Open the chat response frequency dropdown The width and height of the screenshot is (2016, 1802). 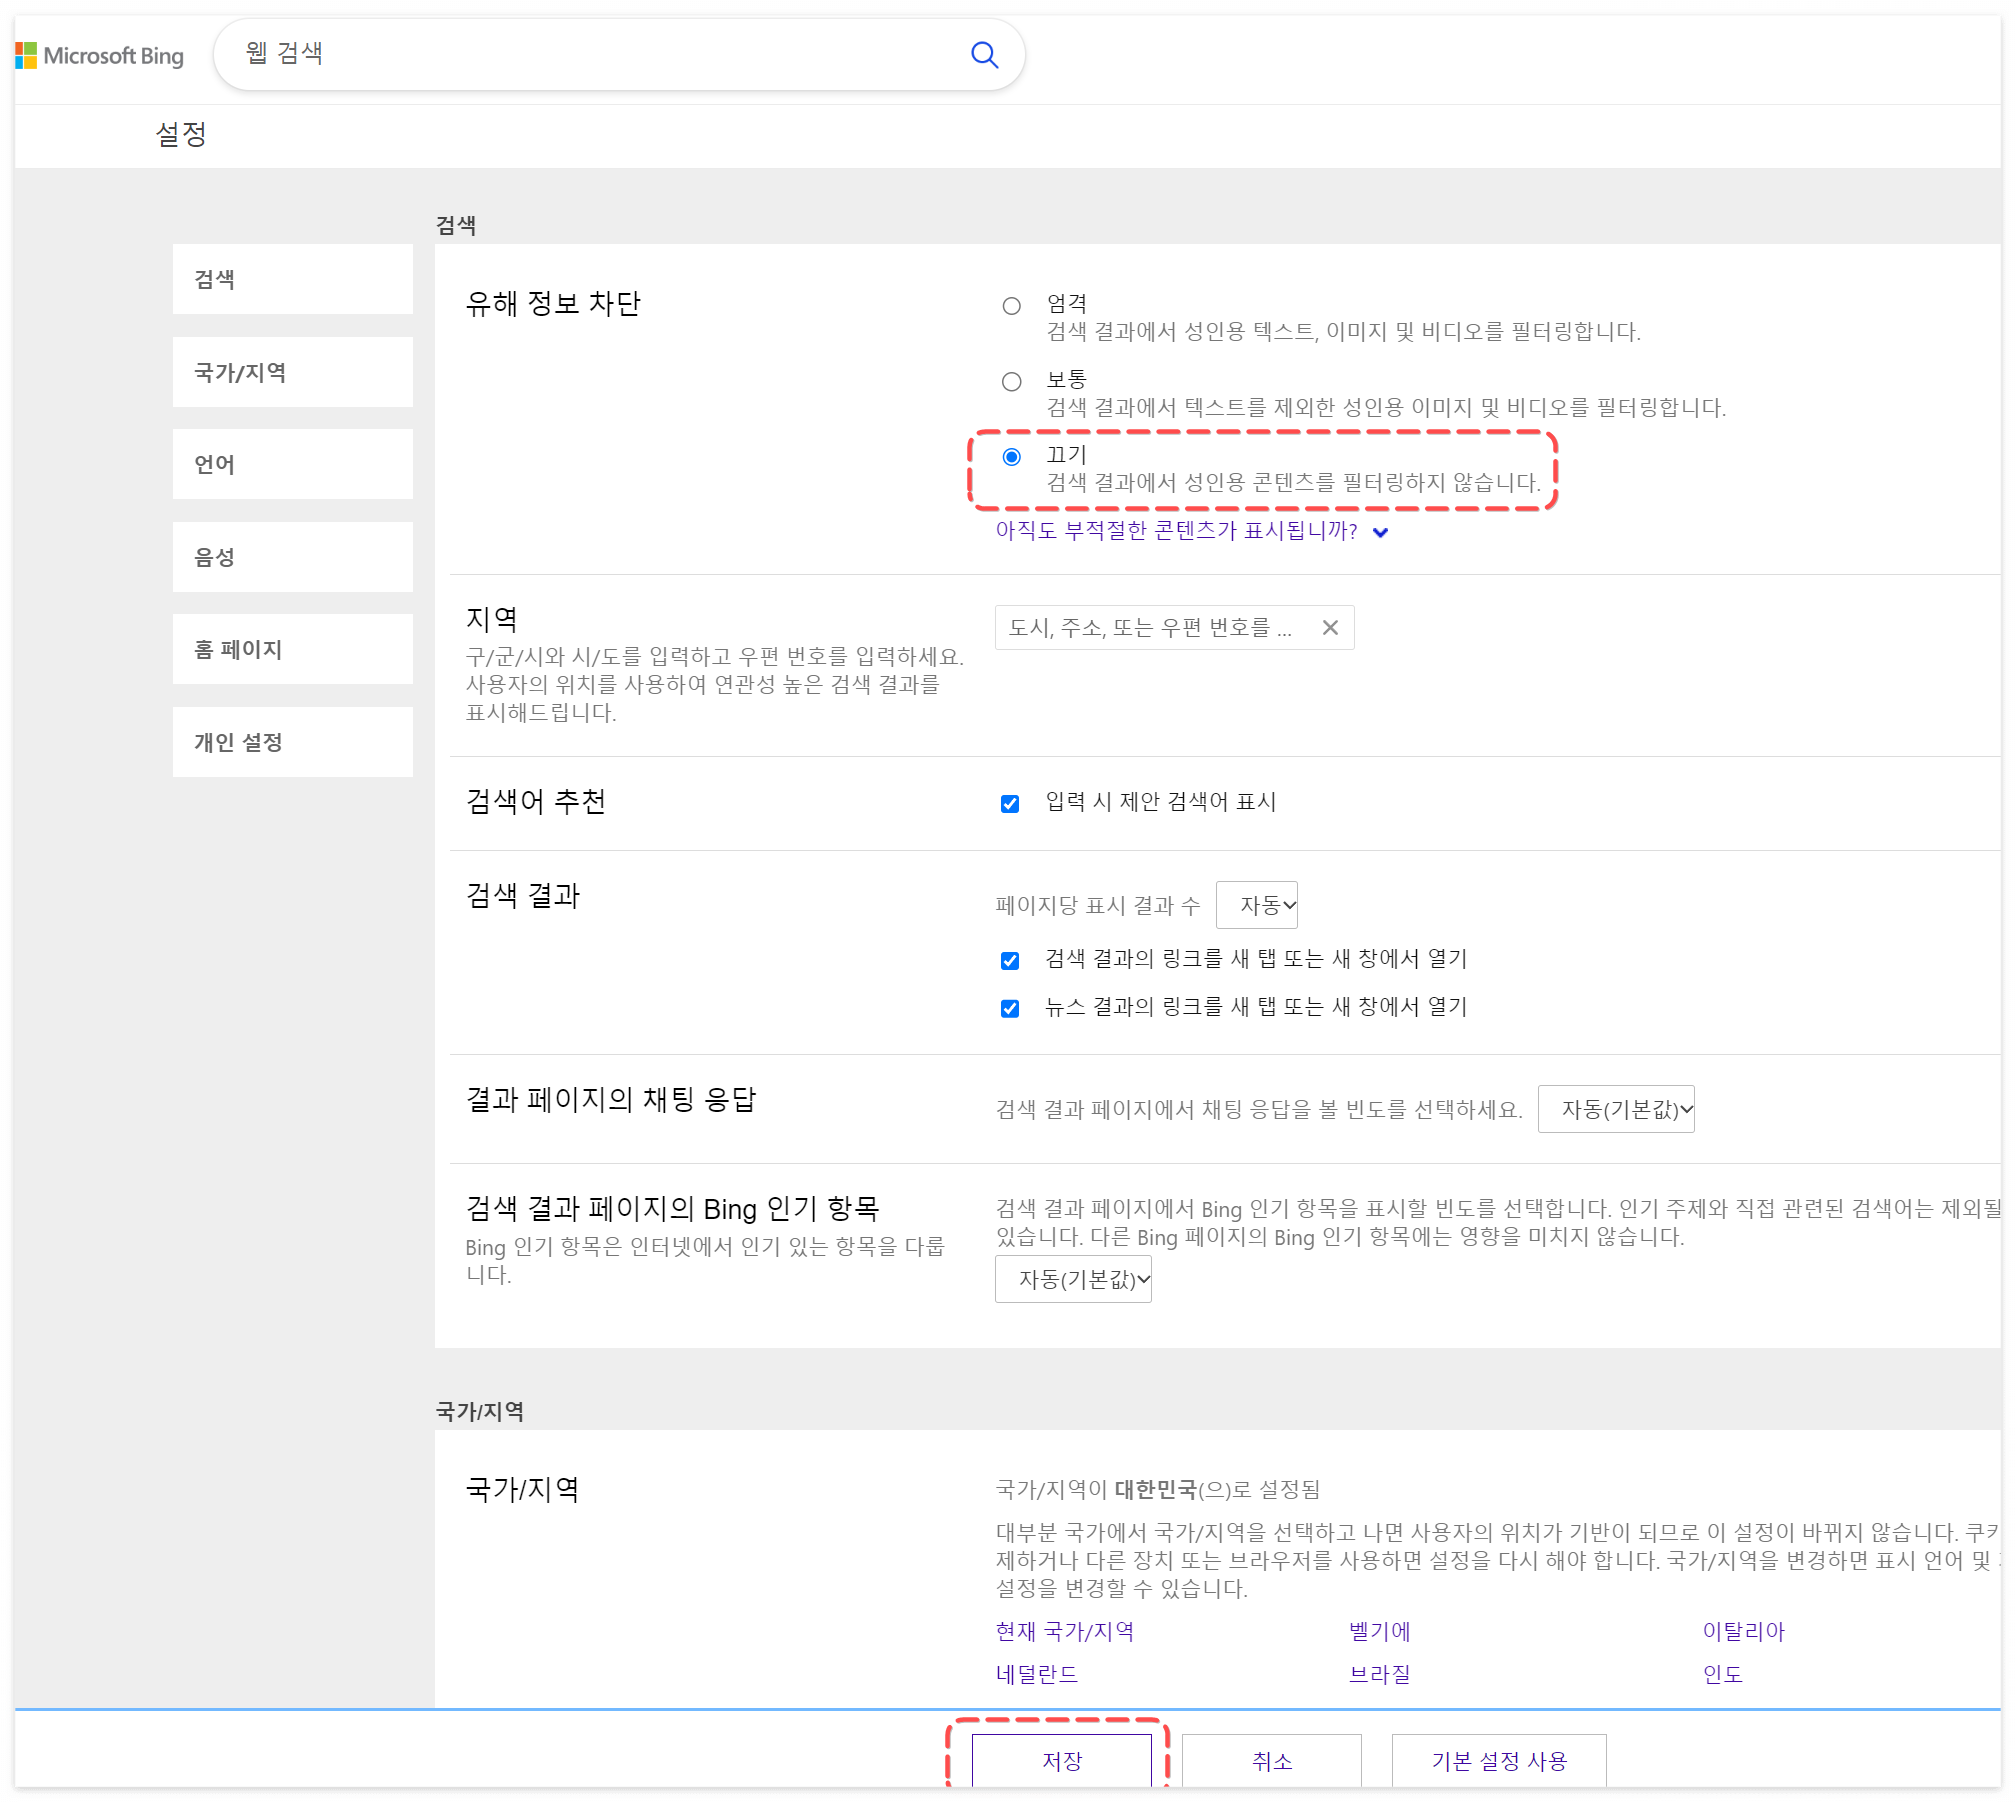[x=1616, y=1110]
